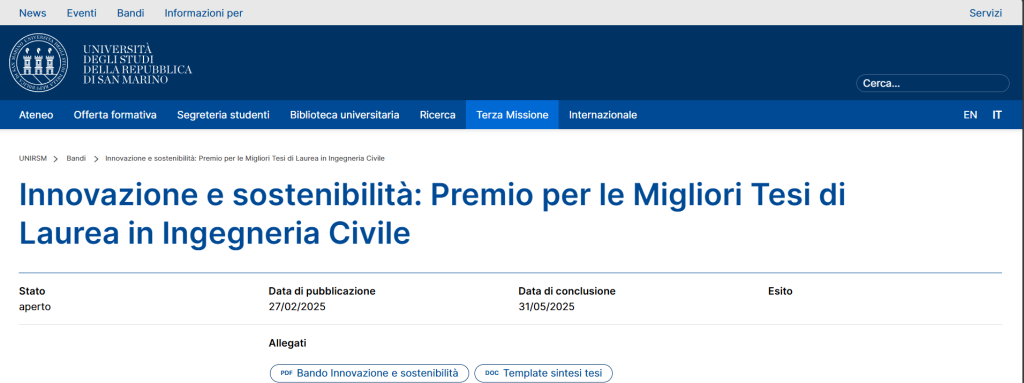This screenshot has height=383, width=1024.
Task: Expand the Informazioni per menu
Action: (x=204, y=13)
